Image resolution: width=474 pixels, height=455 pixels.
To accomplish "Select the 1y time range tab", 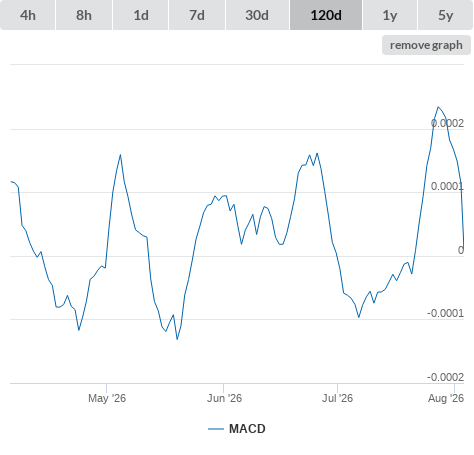I will pos(390,15).
